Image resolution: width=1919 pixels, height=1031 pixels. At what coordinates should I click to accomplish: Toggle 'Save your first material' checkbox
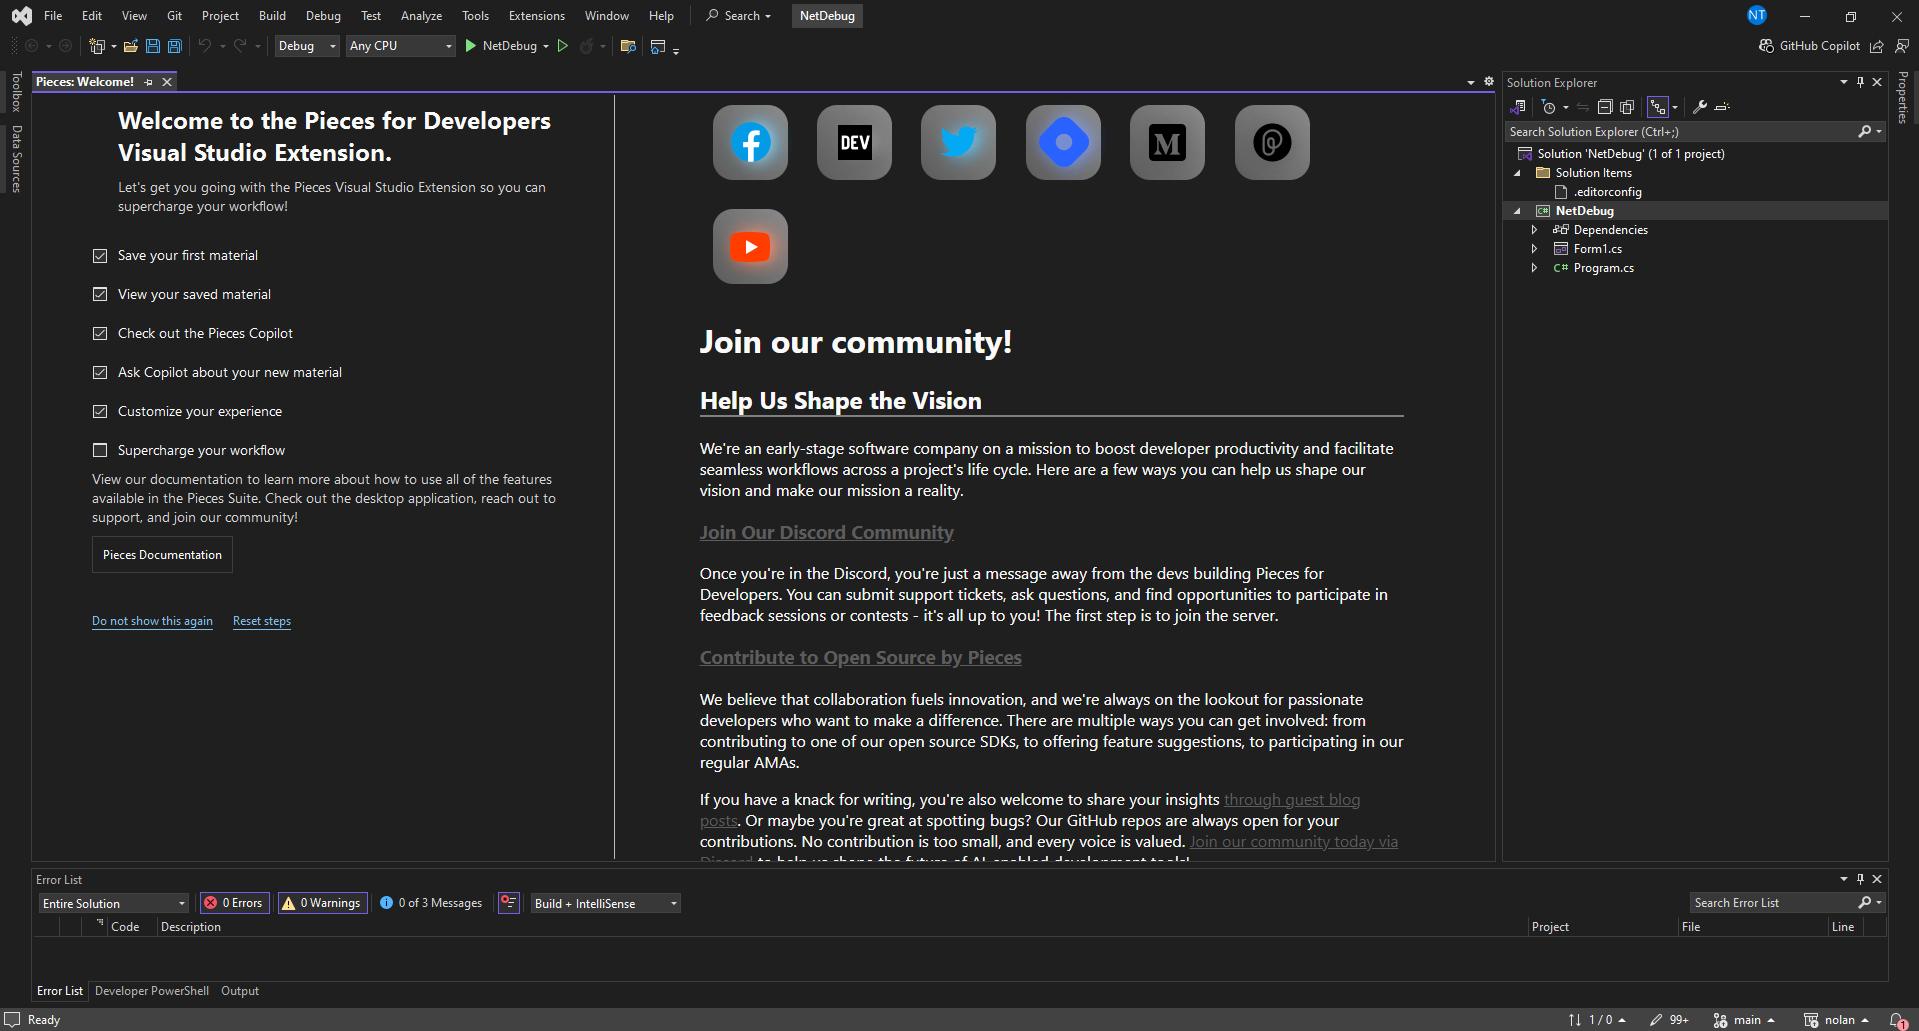coord(100,256)
